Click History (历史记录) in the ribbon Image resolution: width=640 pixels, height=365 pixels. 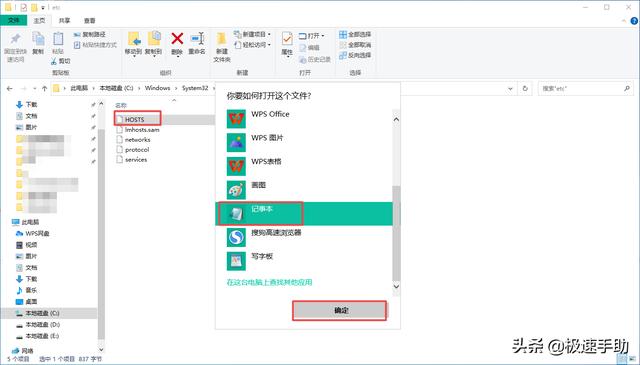tap(315, 60)
